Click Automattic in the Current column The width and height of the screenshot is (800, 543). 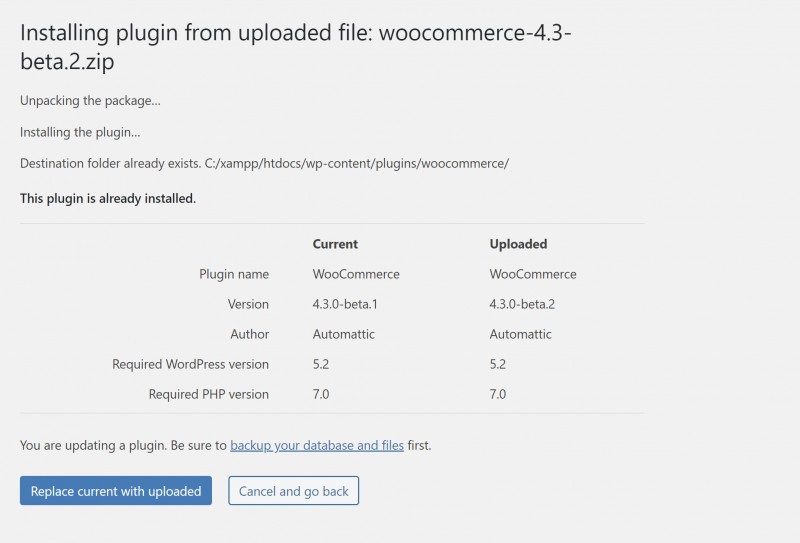(343, 334)
